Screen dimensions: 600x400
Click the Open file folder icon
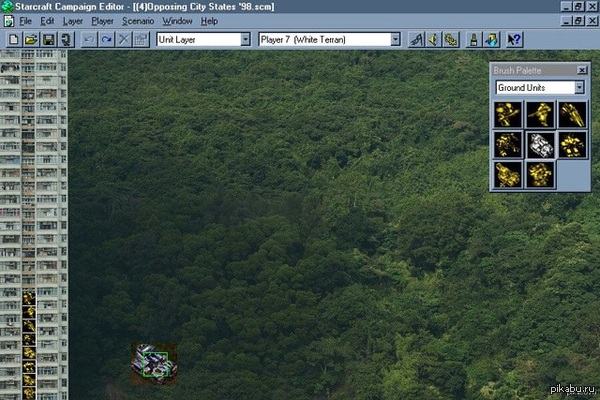click(x=31, y=39)
